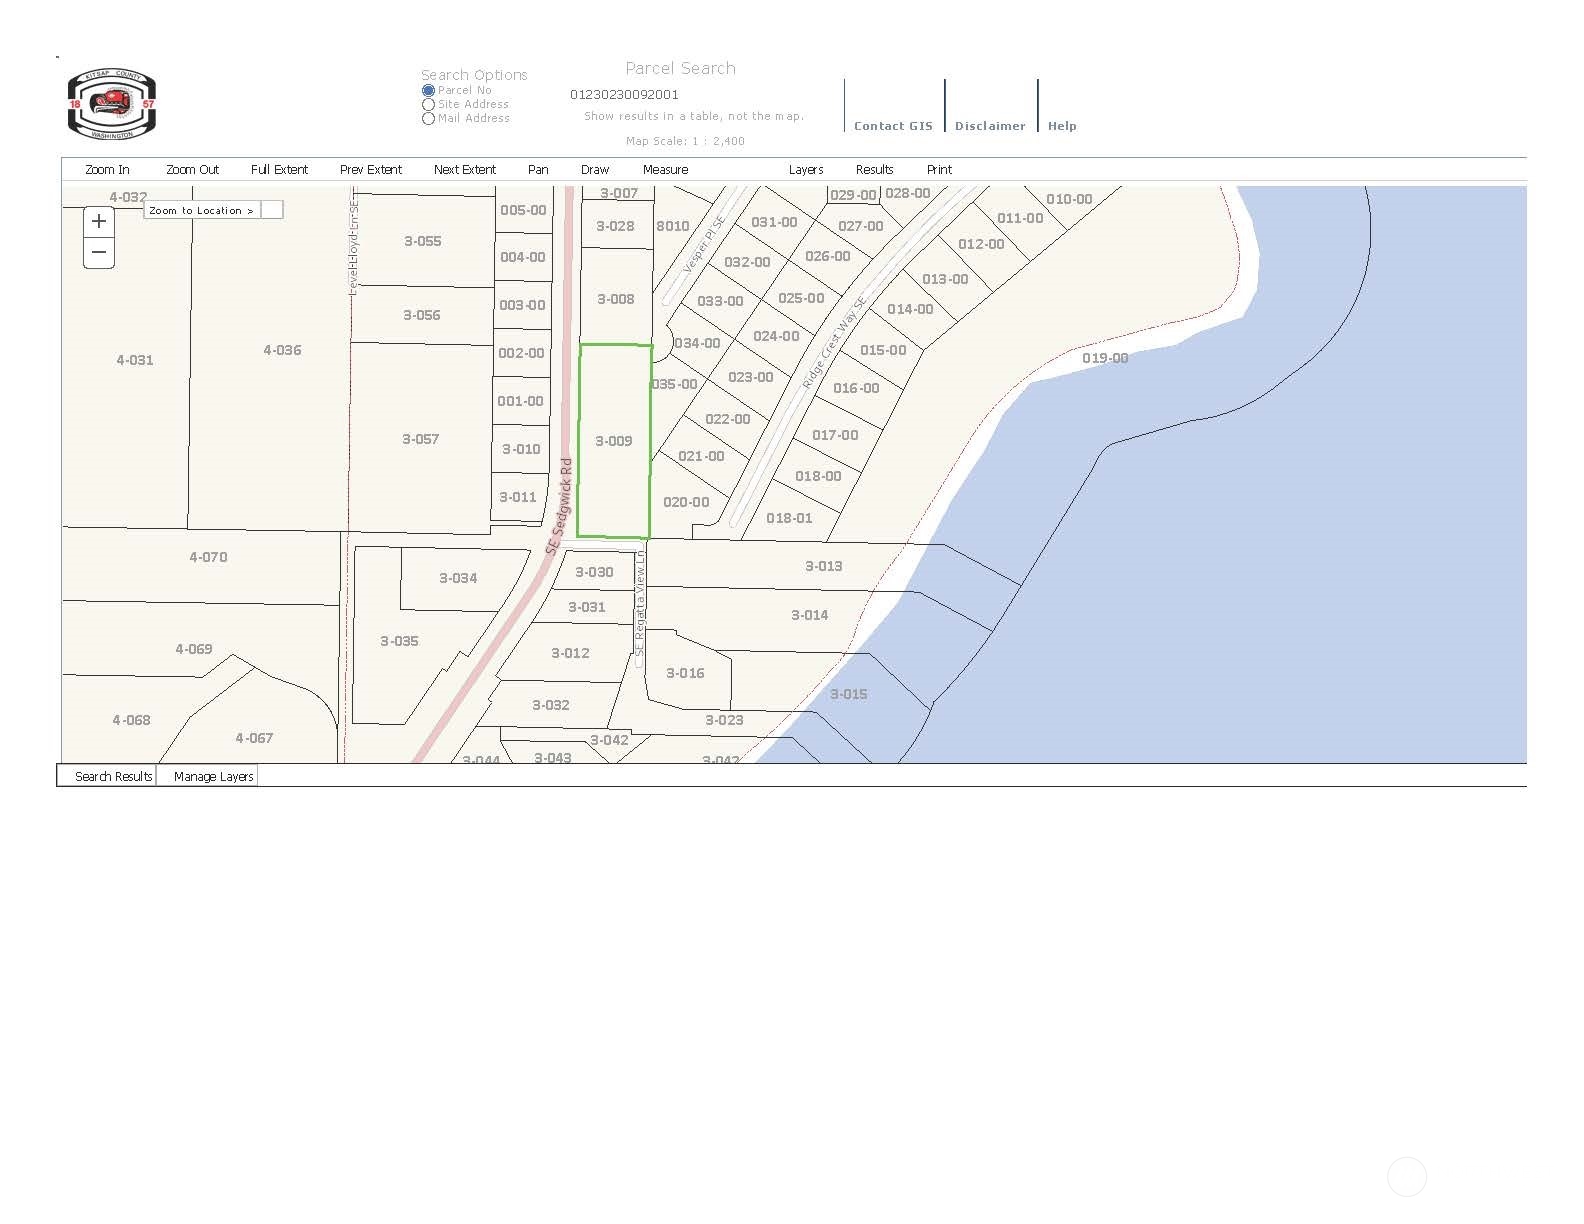Select the Parcel No radio button
The height and width of the screenshot is (1224, 1584).
coord(428,90)
